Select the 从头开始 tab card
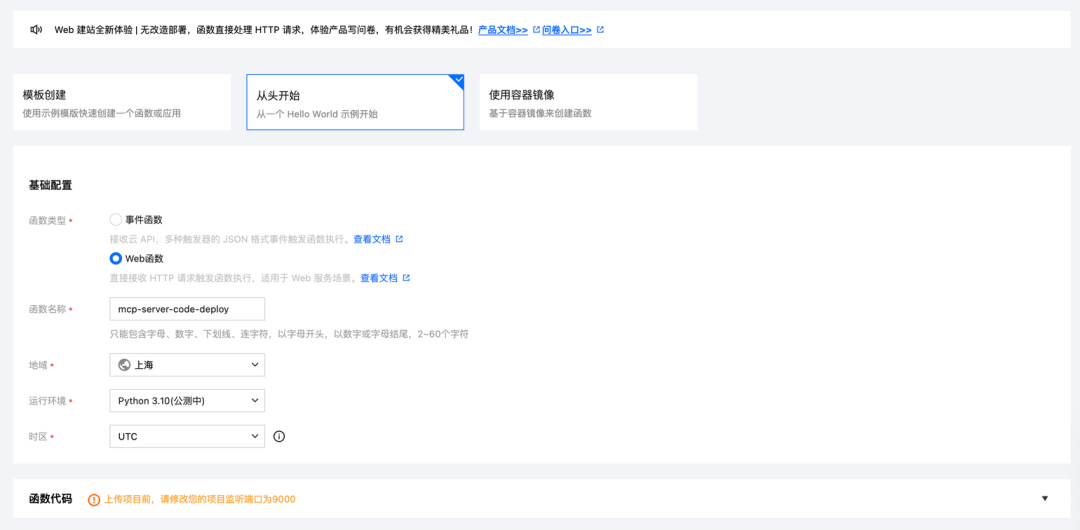The width and height of the screenshot is (1080, 530). [x=355, y=102]
